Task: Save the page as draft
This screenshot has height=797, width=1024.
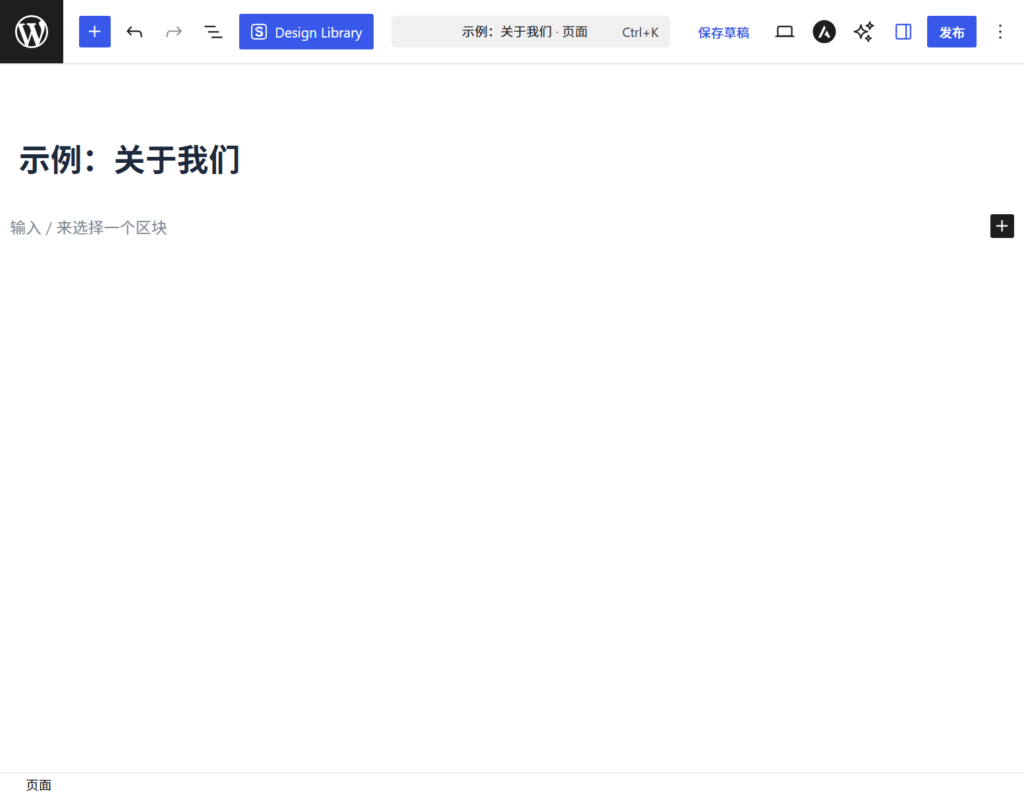Action: 723,32
